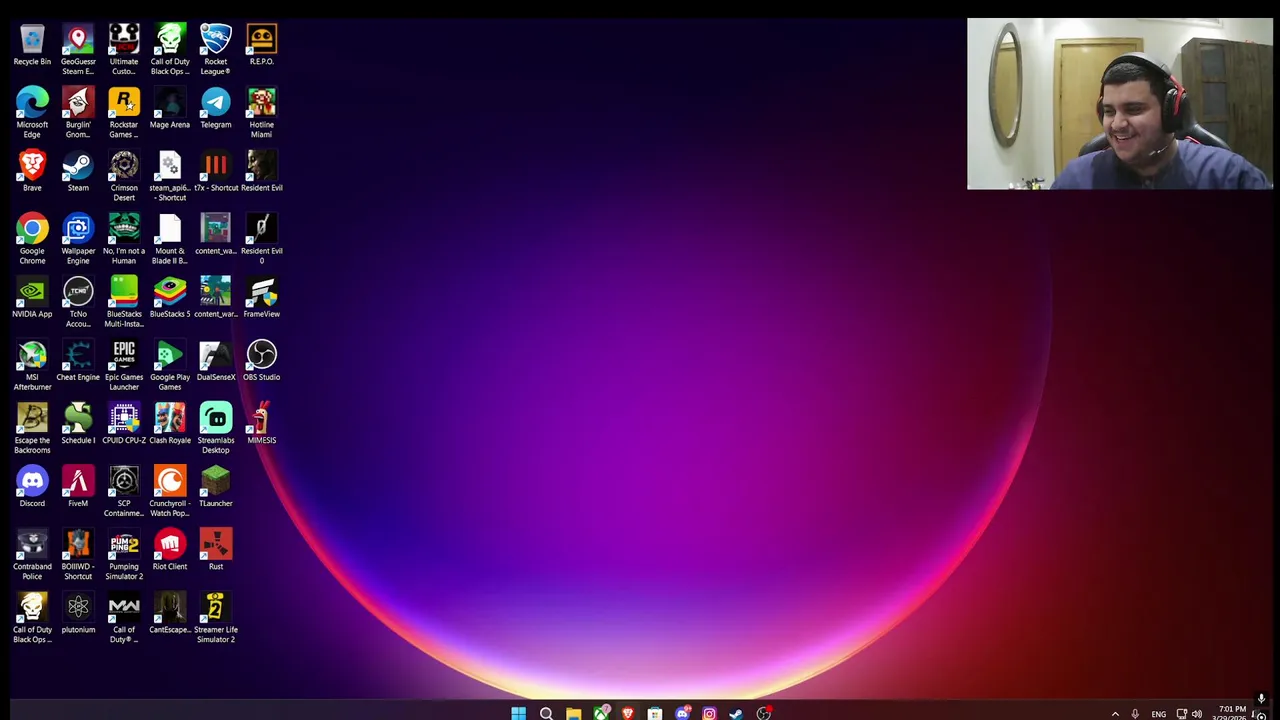The image size is (1280, 720).
Task: Launch Burglin' Gnomes desktop shortcut
Action: click(78, 114)
